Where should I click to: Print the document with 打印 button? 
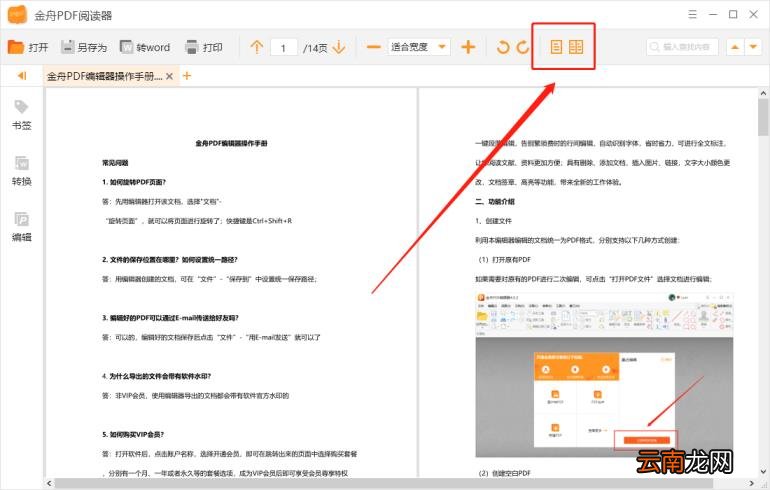pos(204,47)
